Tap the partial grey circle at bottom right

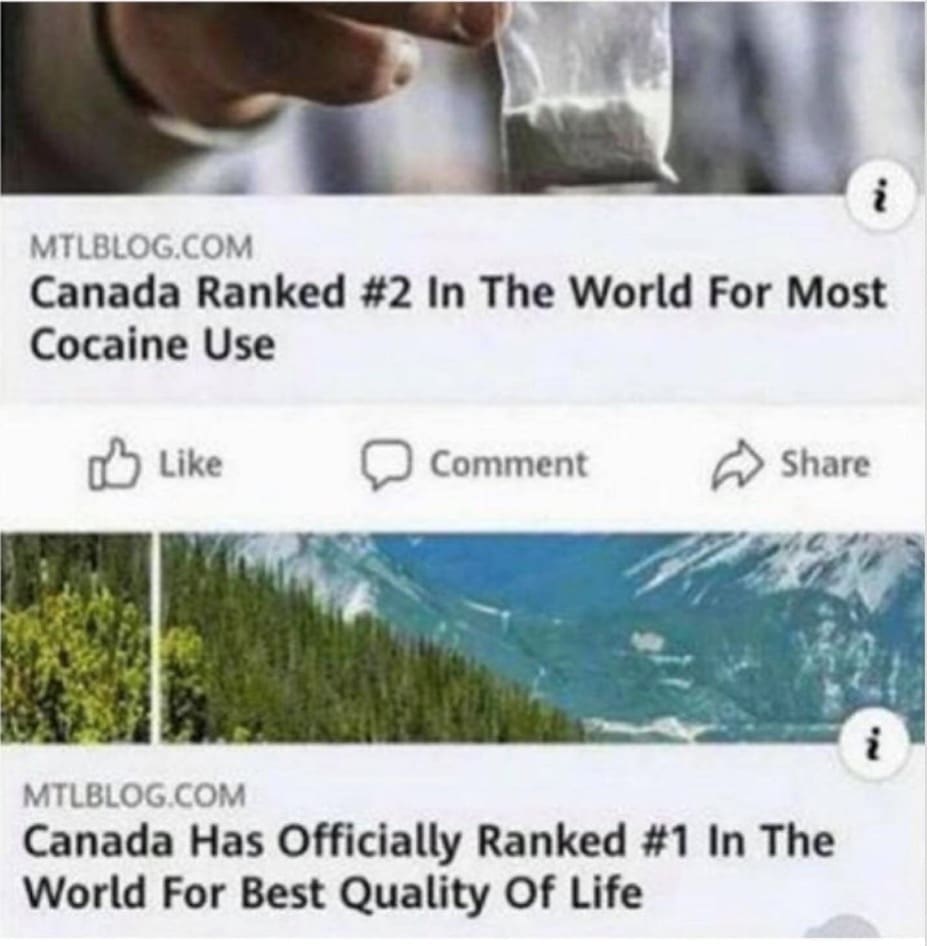click(x=844, y=930)
